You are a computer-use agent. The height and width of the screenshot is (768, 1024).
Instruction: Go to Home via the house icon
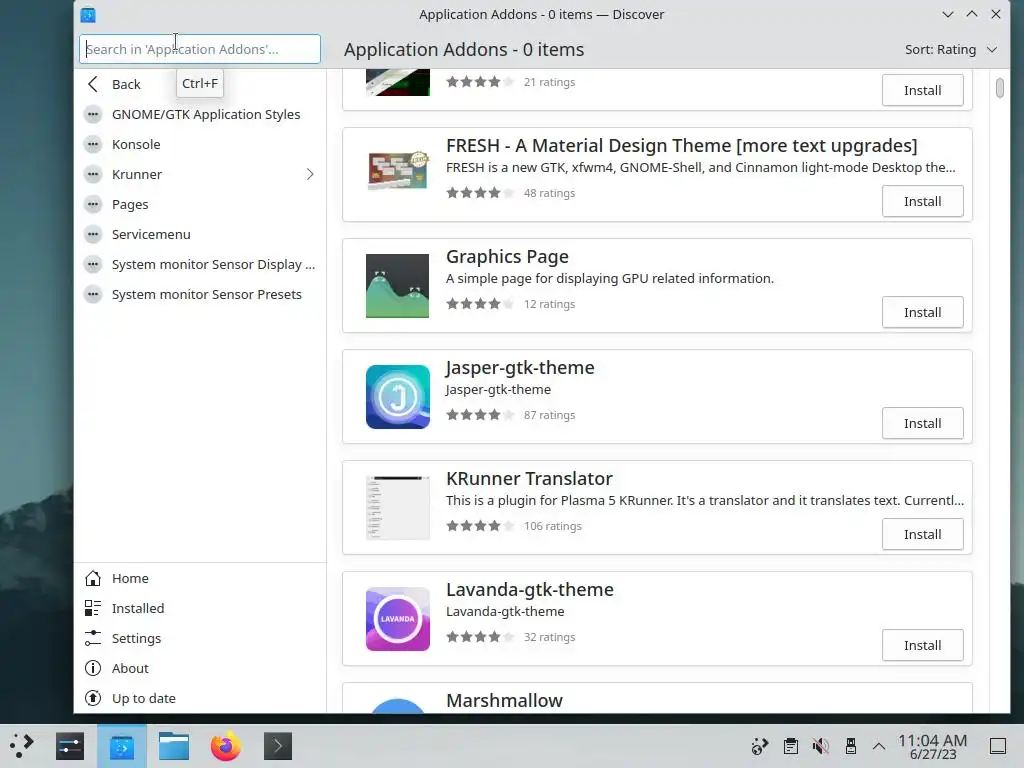(x=93, y=579)
